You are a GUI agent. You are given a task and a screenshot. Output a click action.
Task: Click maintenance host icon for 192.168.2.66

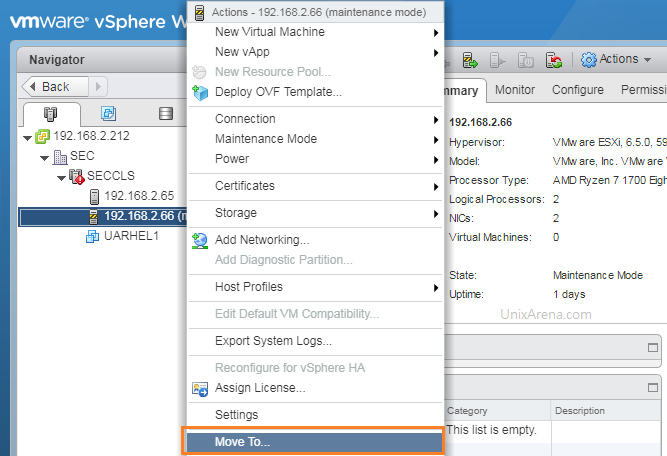pyautogui.click(x=94, y=216)
